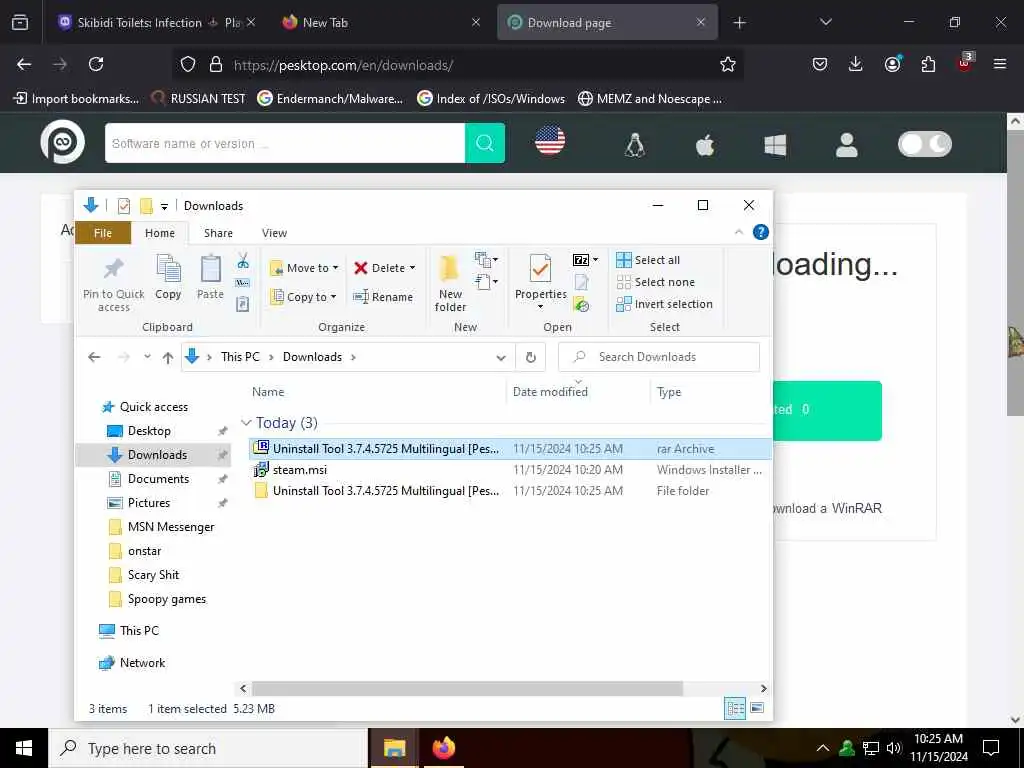Open the Copy to dropdown
This screenshot has width=1024, height=768.
click(304, 296)
